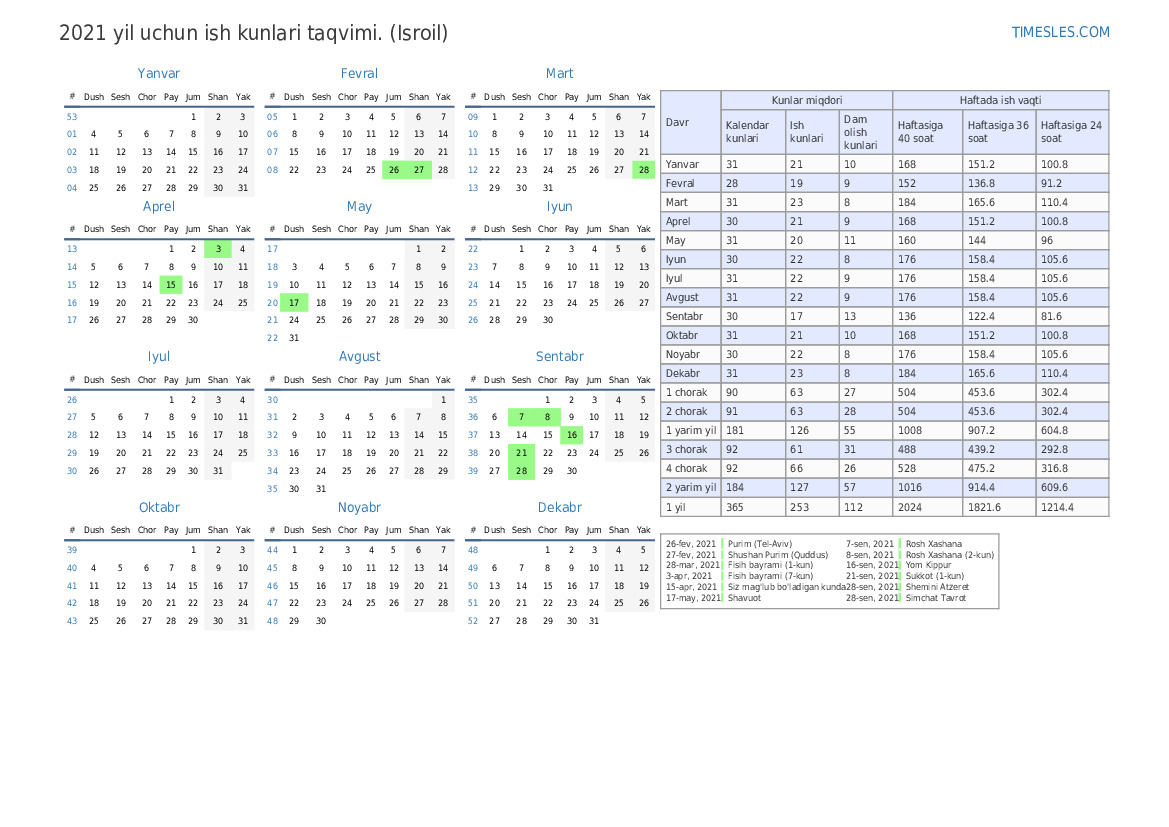
Task: Click the 'Fisih bayrami (1-kun)' holiday entry
Action: point(770,565)
